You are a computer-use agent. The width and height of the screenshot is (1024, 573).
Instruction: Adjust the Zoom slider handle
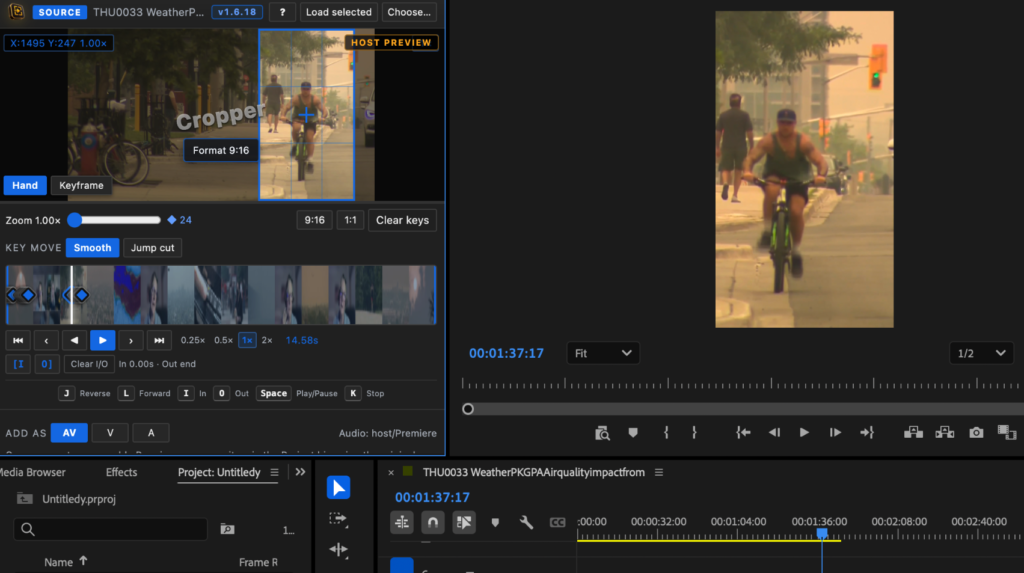pyautogui.click(x=75, y=220)
